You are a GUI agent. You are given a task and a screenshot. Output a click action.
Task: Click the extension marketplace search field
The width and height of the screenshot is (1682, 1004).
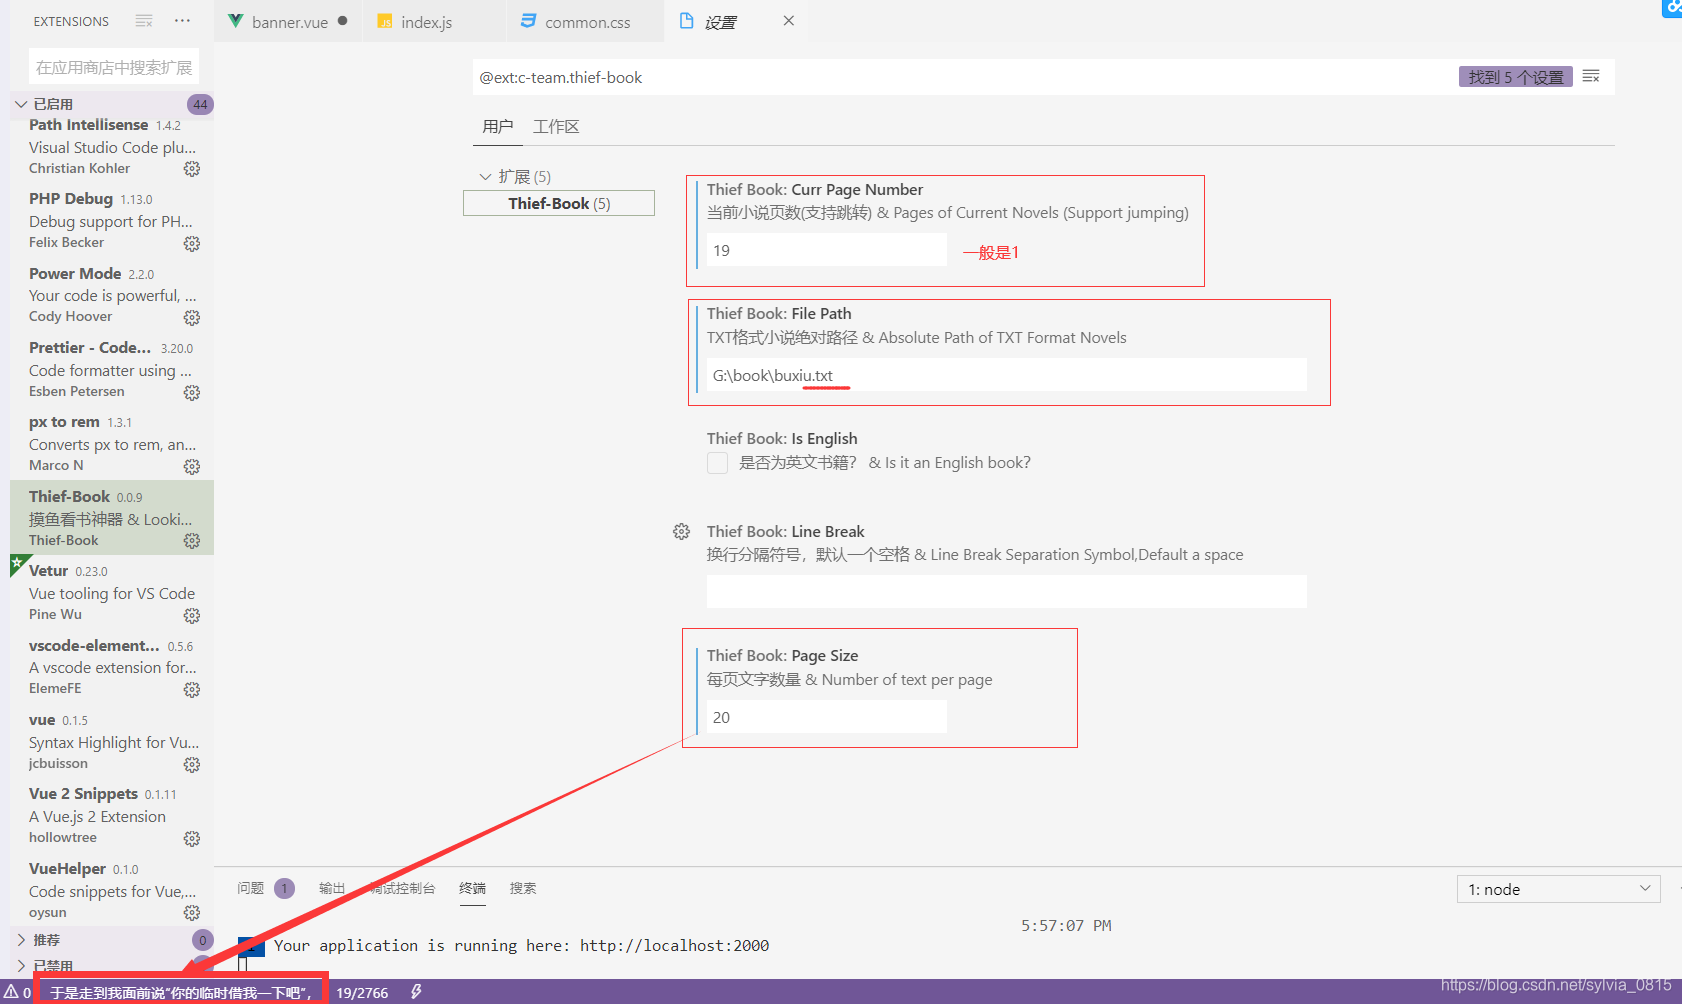point(113,67)
